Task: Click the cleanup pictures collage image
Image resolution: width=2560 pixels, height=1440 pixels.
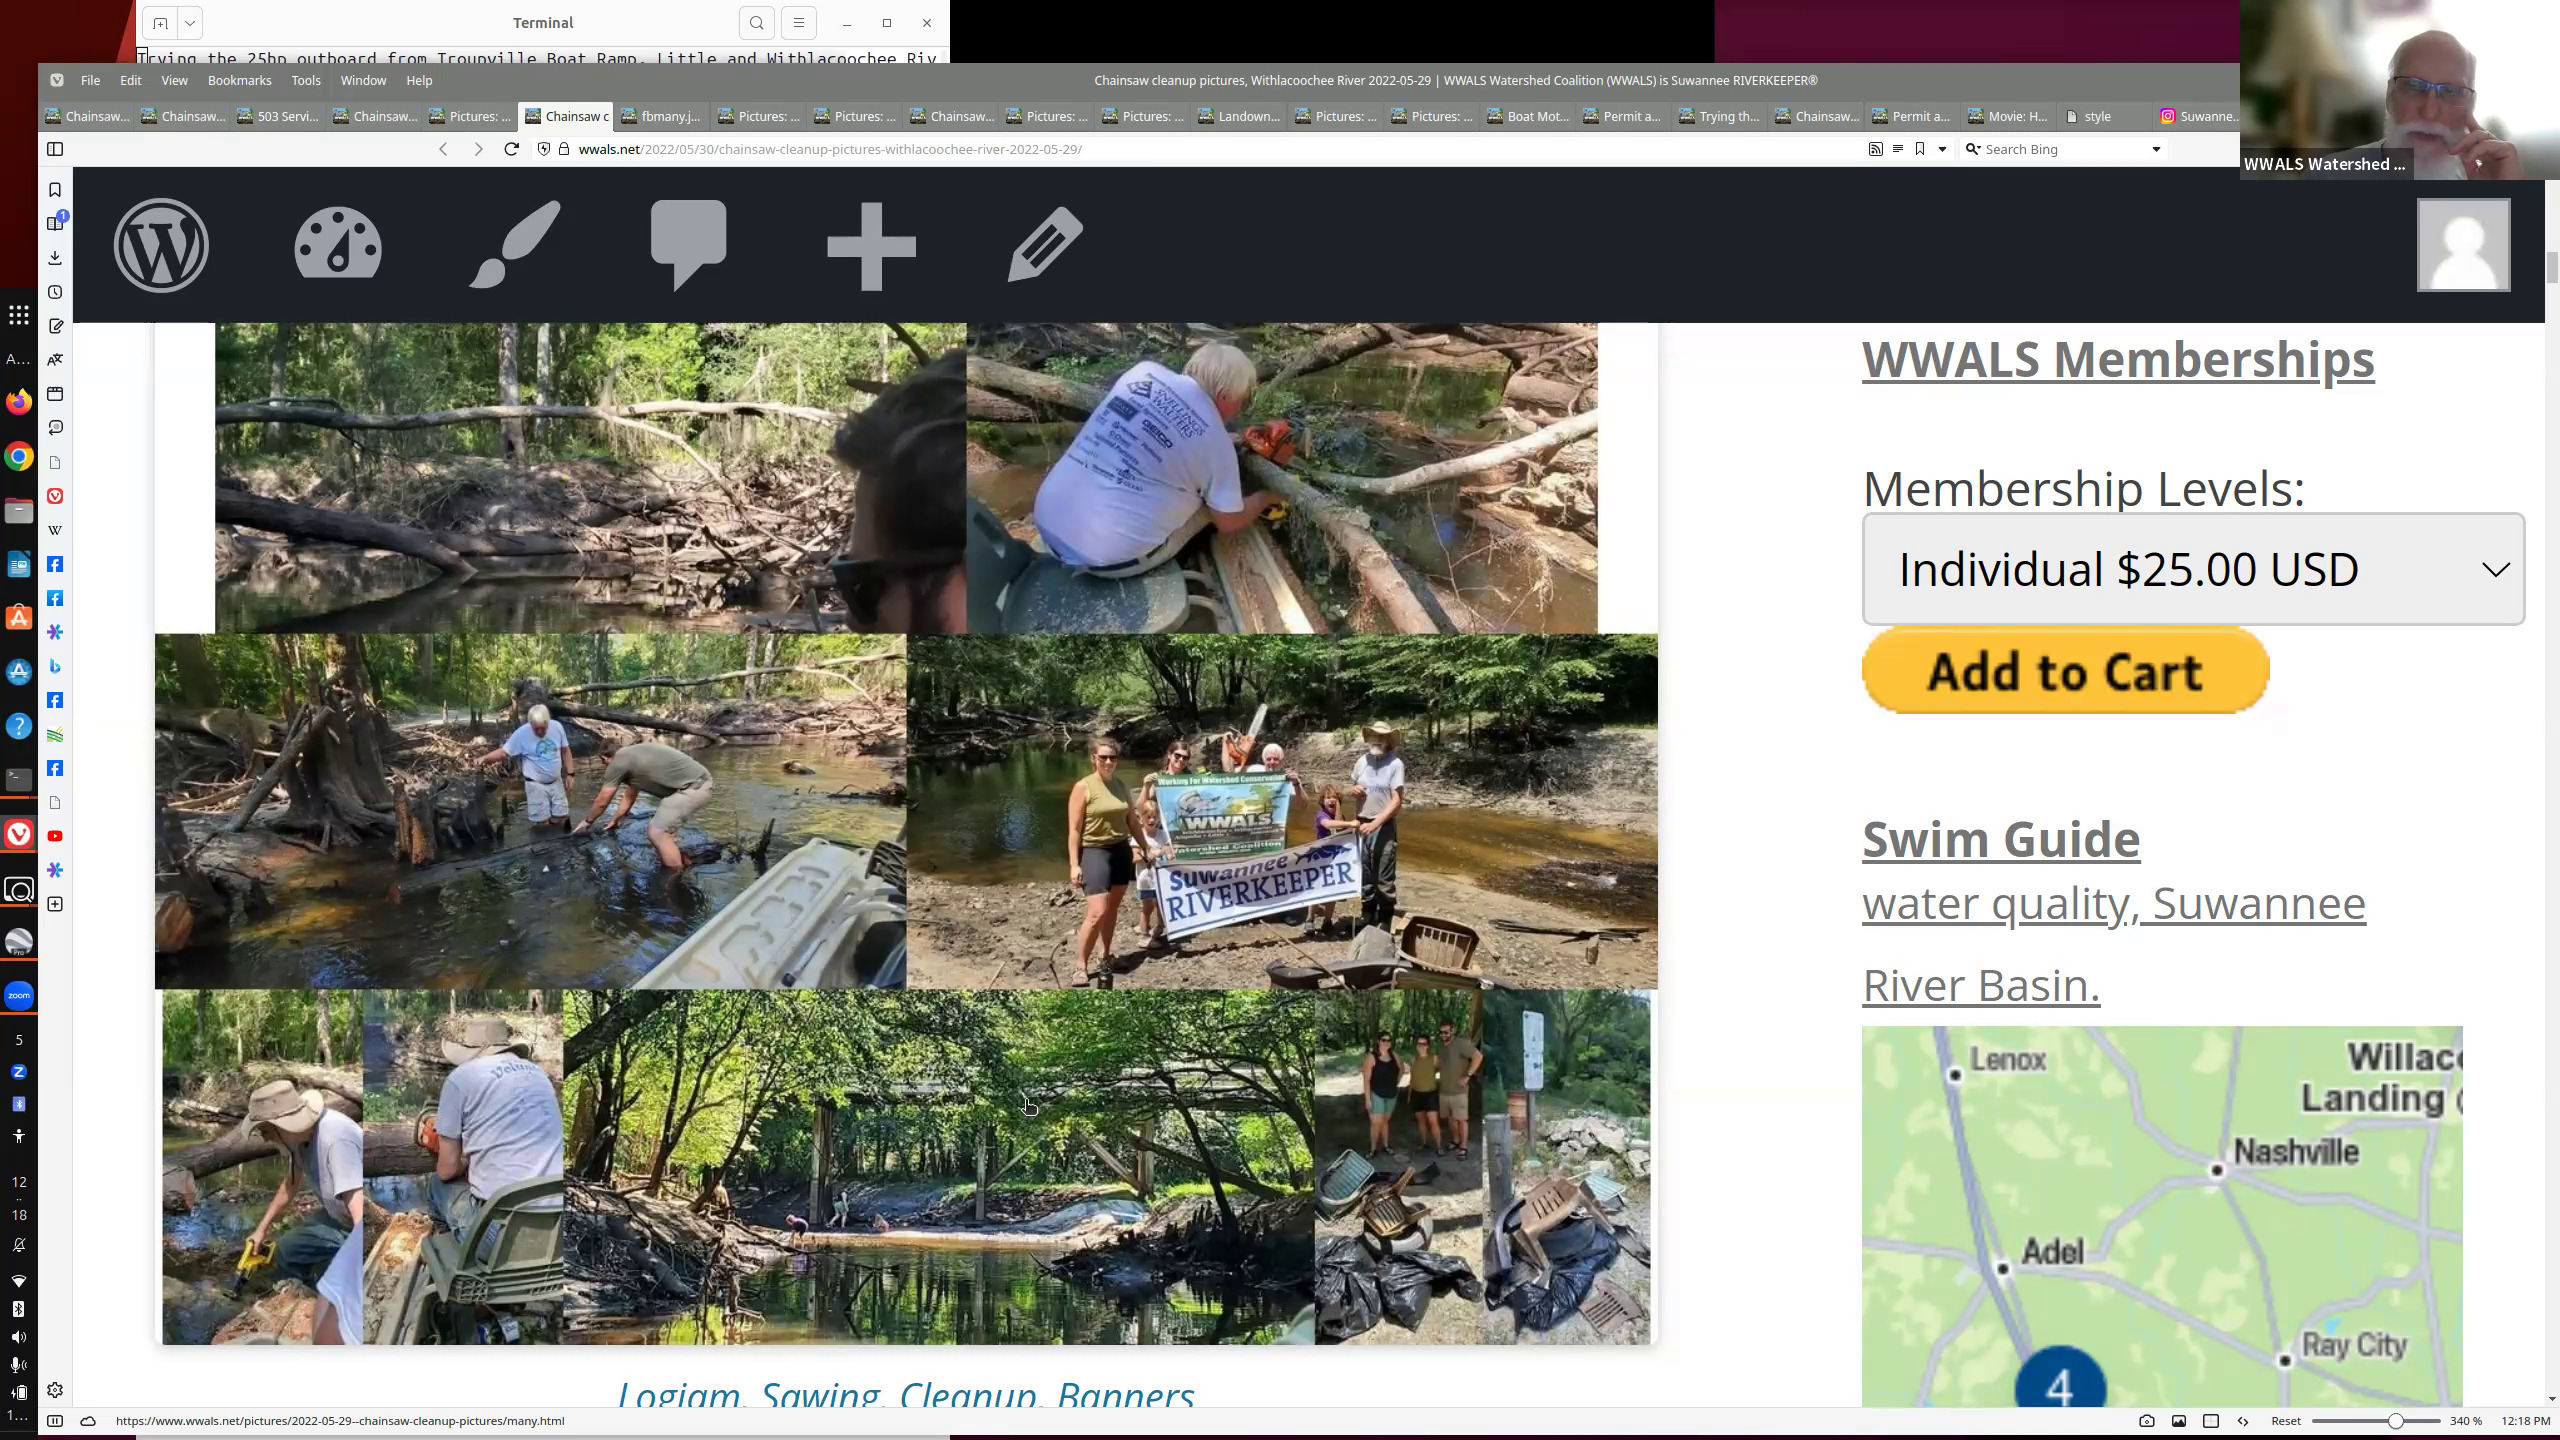Action: coord(906,833)
